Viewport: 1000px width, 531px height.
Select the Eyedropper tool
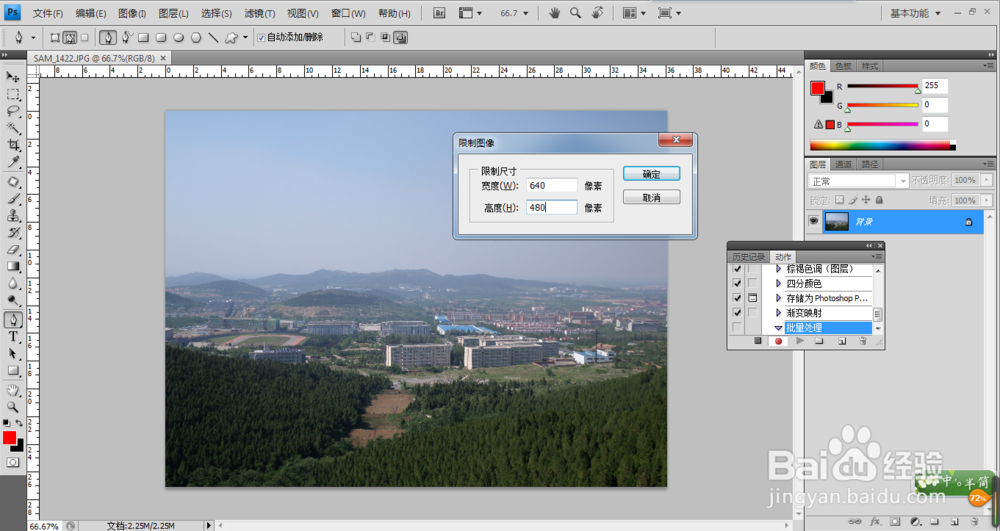(x=13, y=162)
